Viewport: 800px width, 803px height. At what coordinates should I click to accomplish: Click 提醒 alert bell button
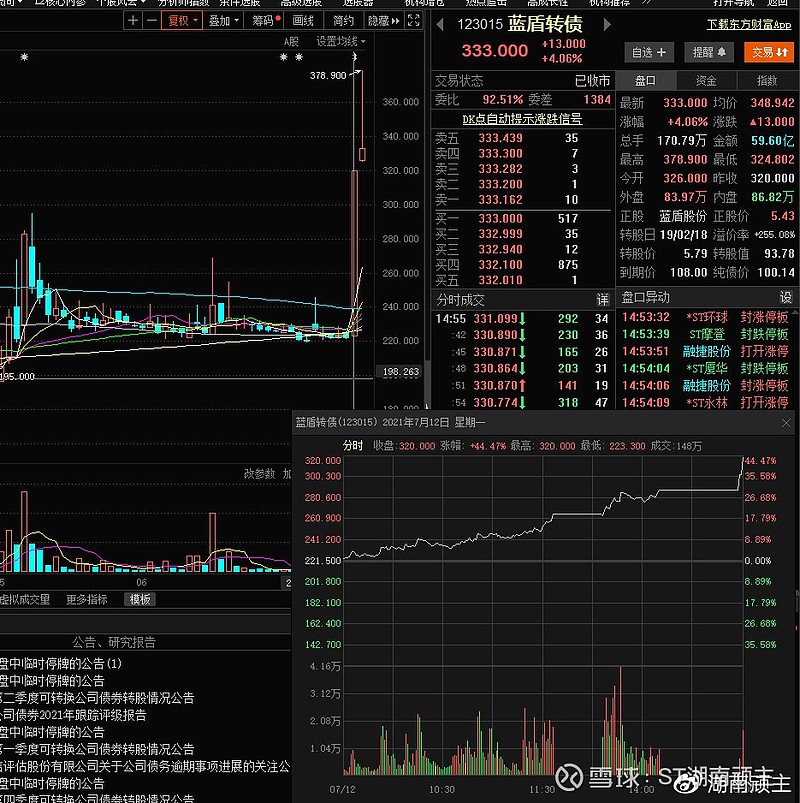click(709, 52)
